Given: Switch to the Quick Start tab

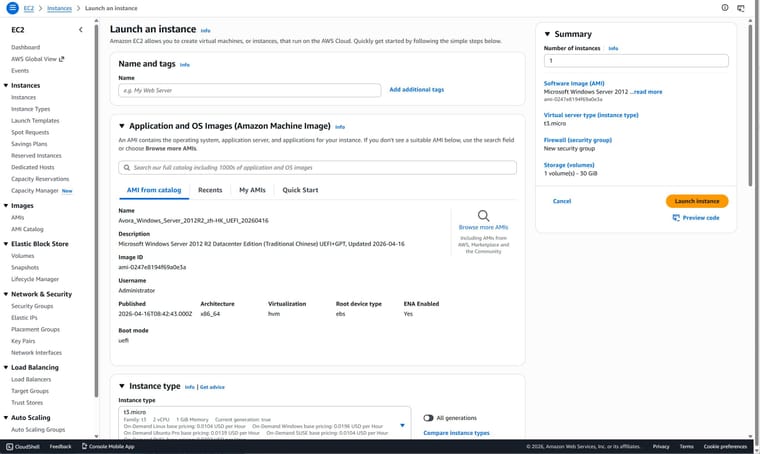Looking at the screenshot, I should 300,190.
